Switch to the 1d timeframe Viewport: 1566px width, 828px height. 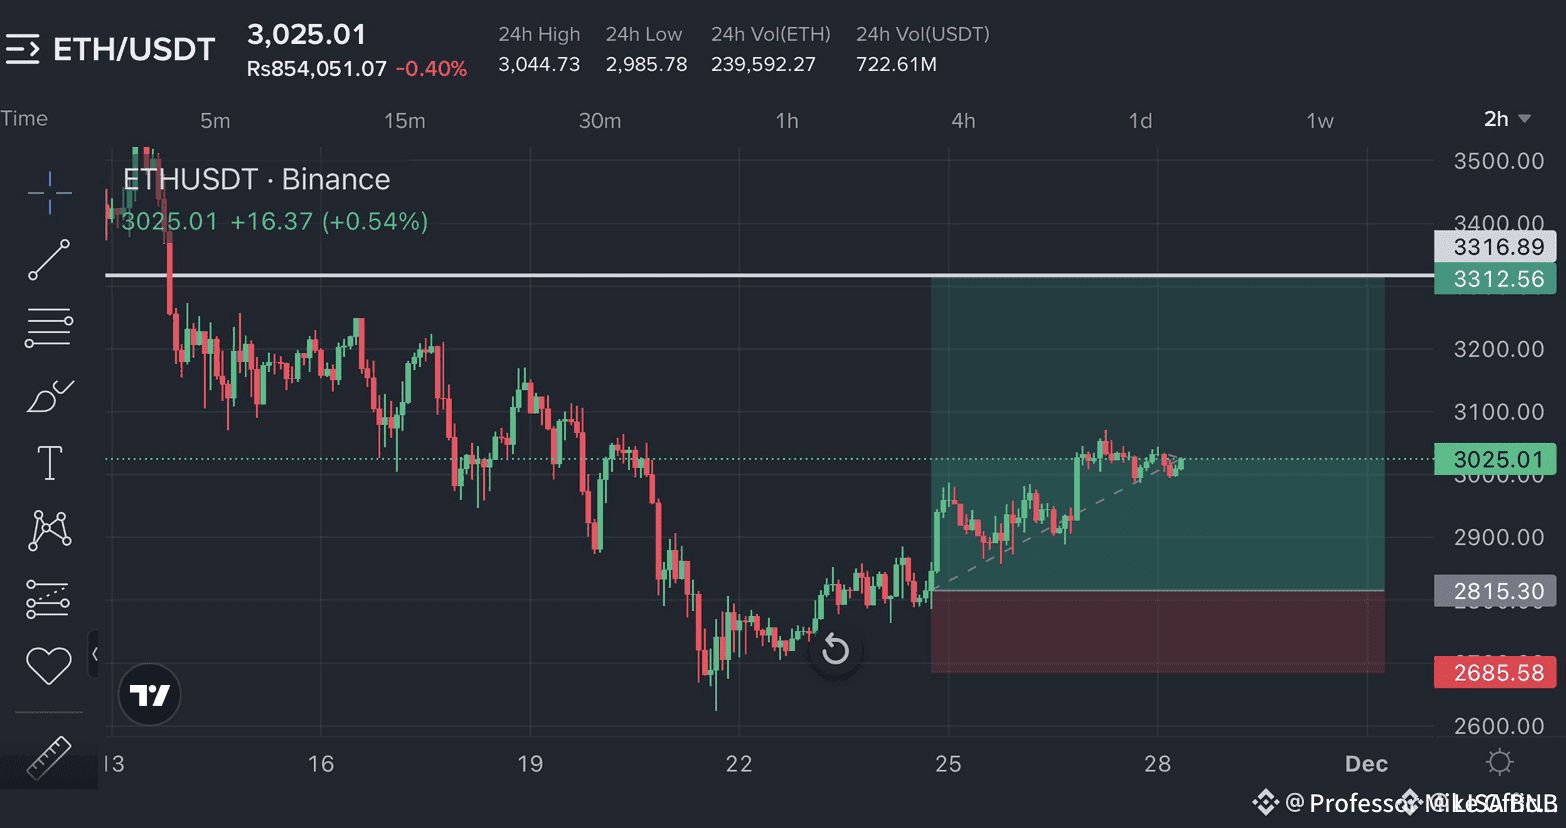pyautogui.click(x=1140, y=121)
